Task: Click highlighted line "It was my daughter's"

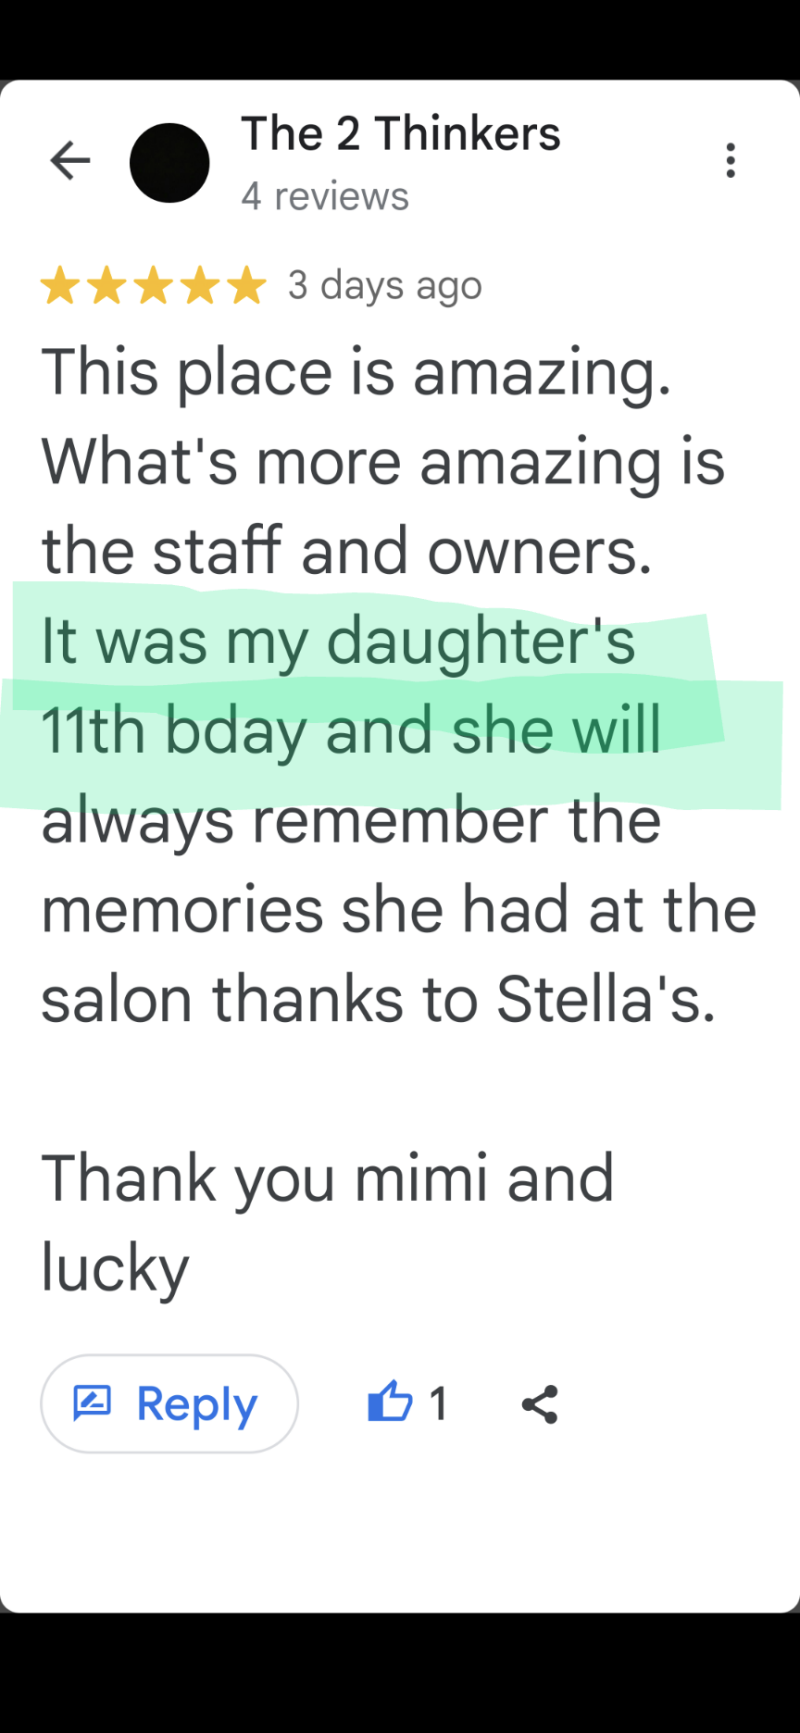Action: [x=338, y=641]
